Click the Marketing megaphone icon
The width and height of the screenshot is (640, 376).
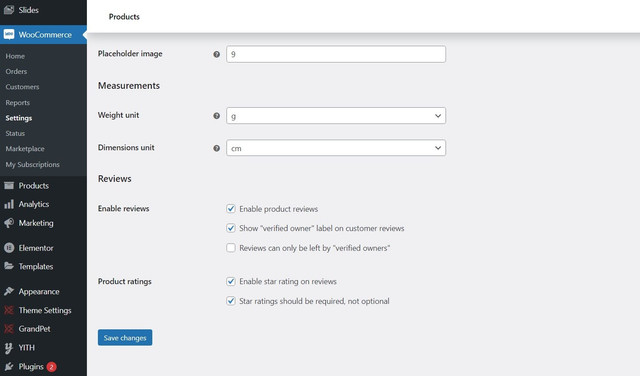[x=9, y=223]
